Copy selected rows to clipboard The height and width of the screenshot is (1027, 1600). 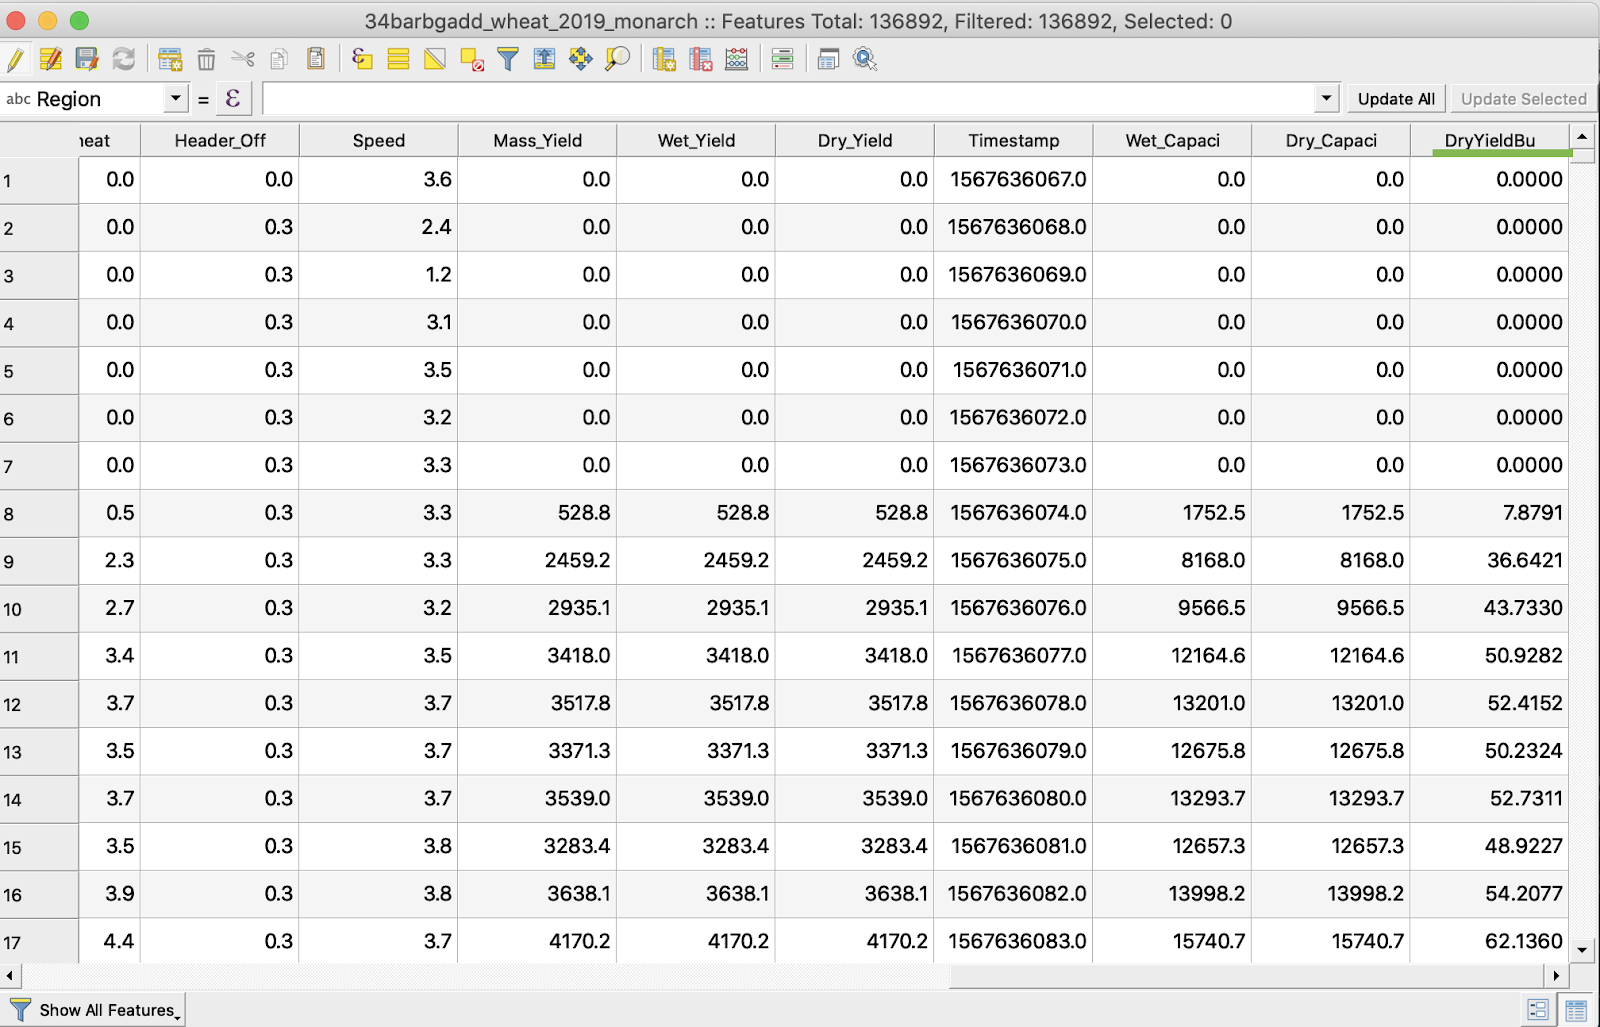tap(279, 59)
